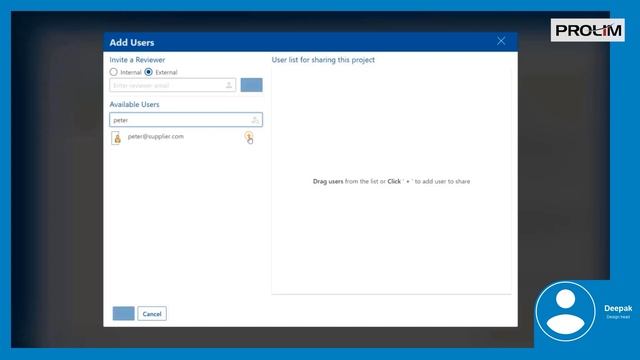Viewport: 640px width, 360px height.
Task: Click the reviewer email input field
Action: coord(173,85)
